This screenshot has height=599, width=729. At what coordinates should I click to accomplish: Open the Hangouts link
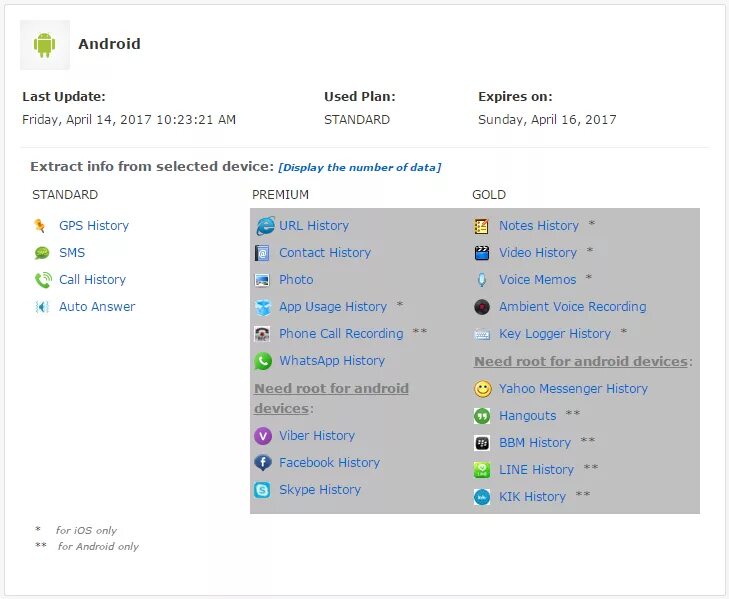click(x=528, y=415)
